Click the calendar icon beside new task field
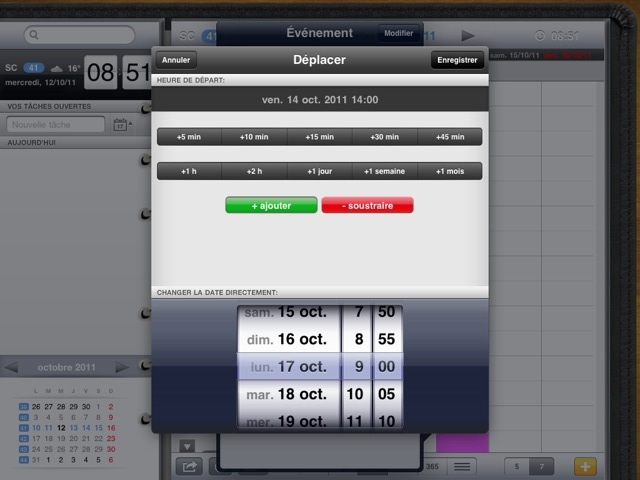The height and width of the screenshot is (480, 640). 120,125
